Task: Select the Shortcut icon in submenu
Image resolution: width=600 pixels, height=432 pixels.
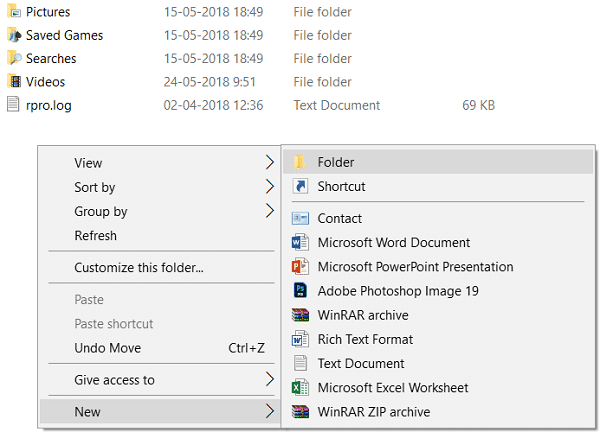Action: pyautogui.click(x=300, y=186)
